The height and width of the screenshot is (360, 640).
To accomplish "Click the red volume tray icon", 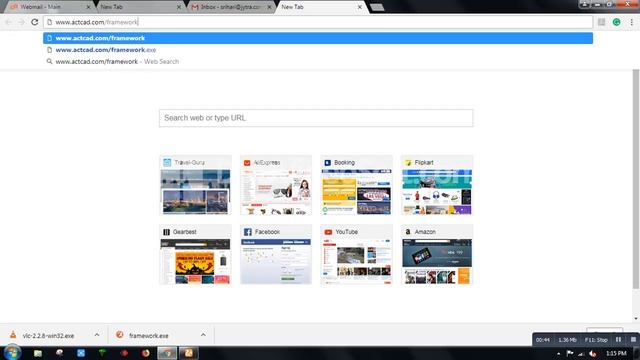I will point(593,353).
